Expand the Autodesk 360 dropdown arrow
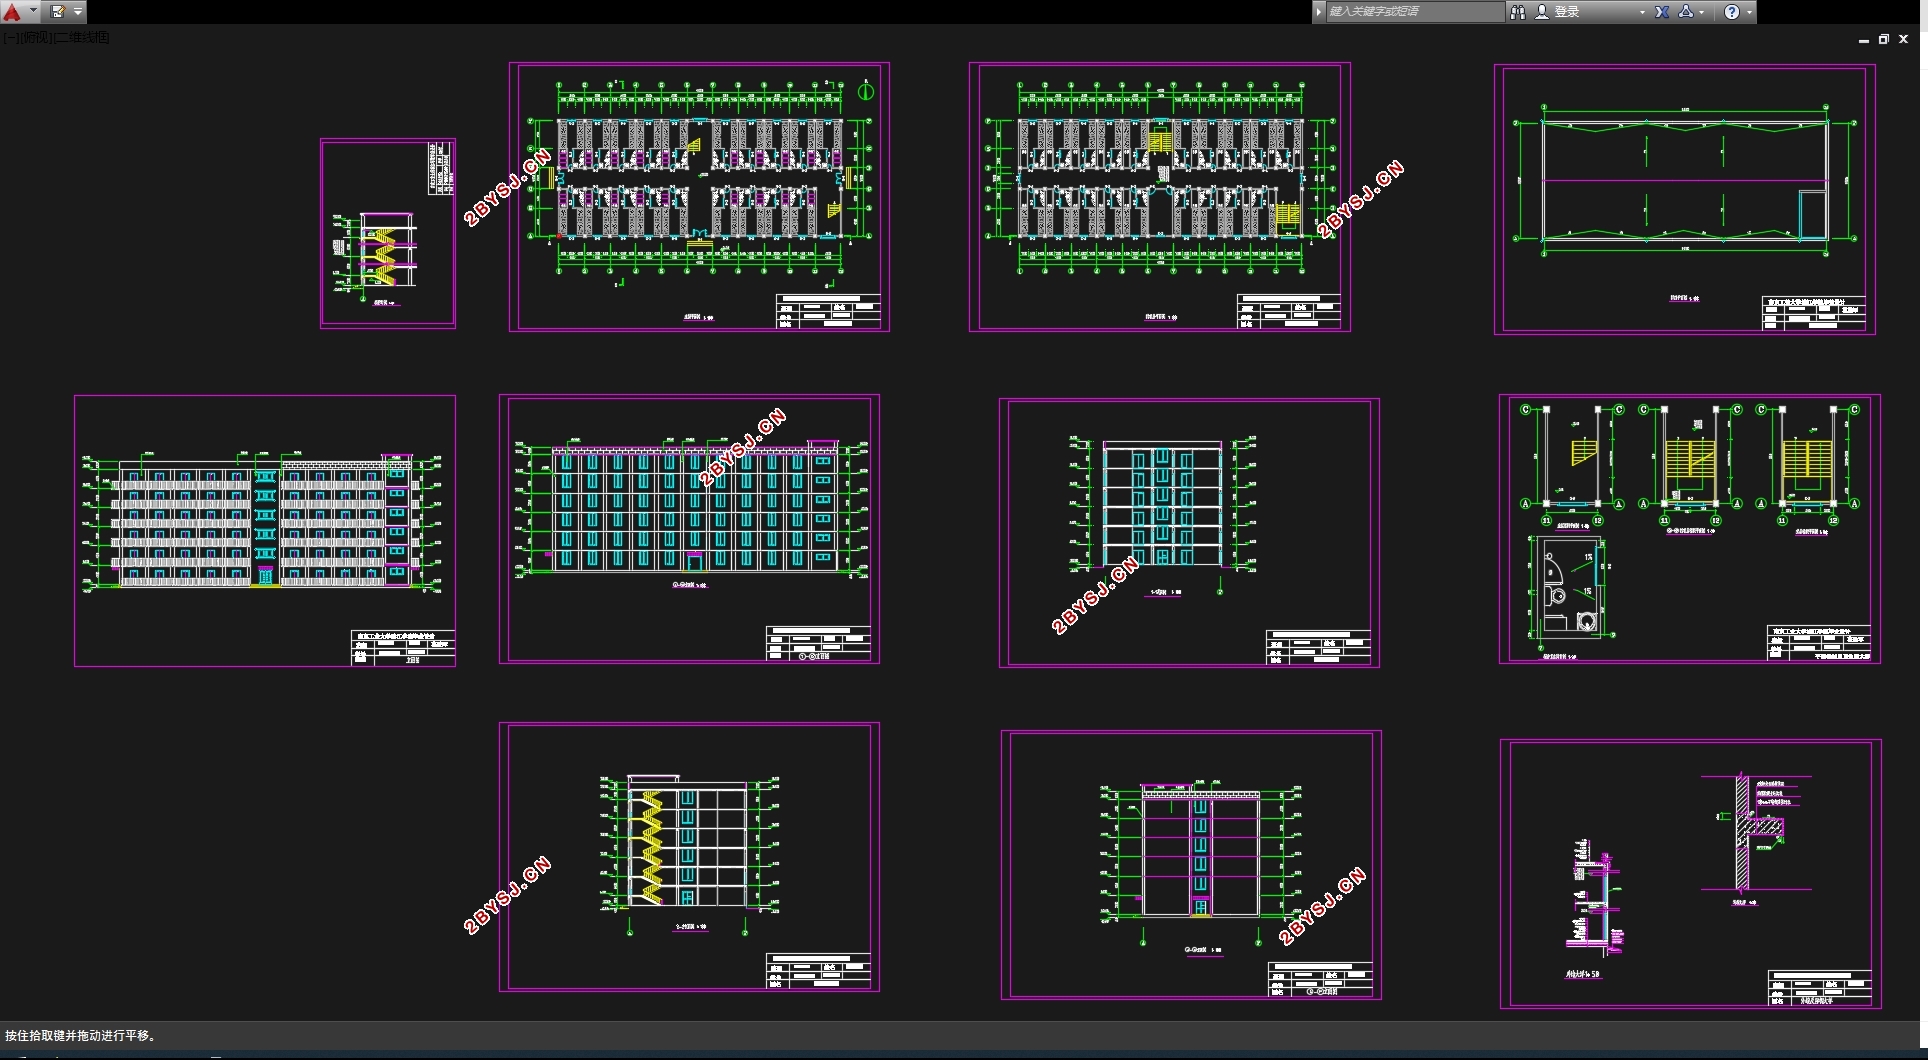 pos(1702,12)
